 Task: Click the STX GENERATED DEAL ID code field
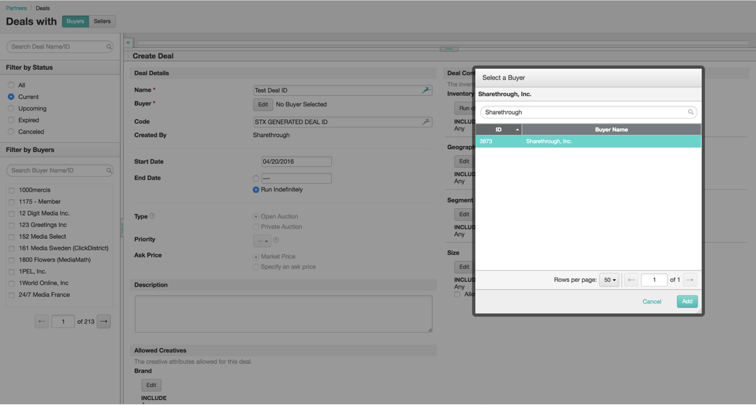[342, 122]
